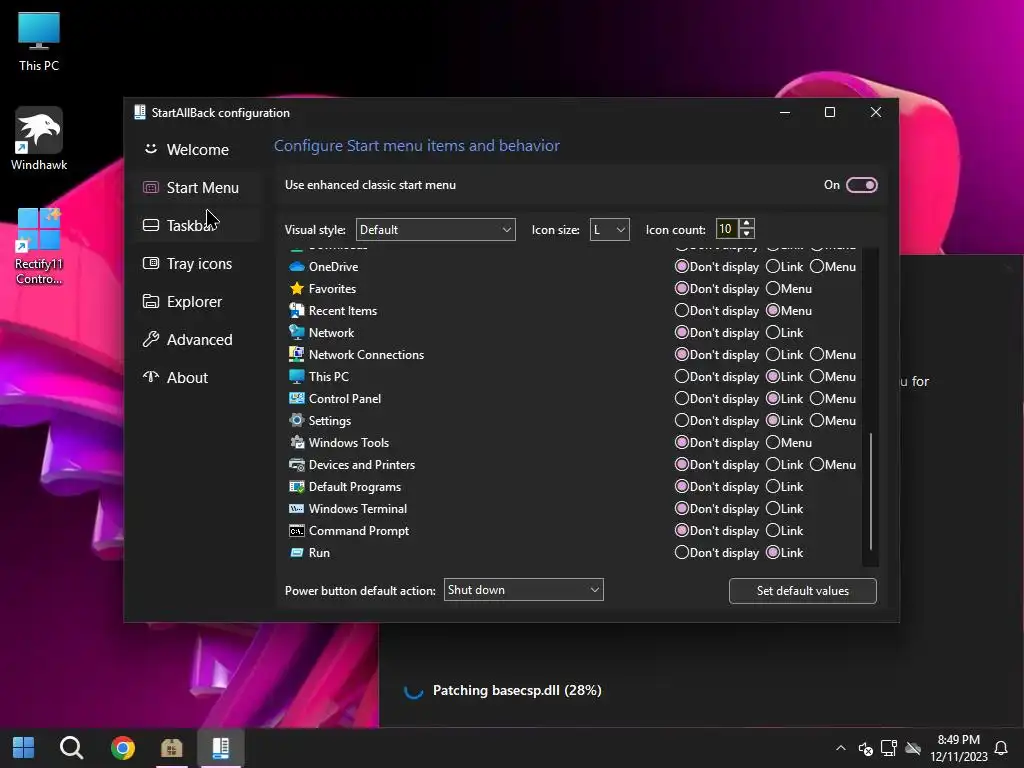Set Network to Link
1024x768 pixels.
pyautogui.click(x=785, y=332)
